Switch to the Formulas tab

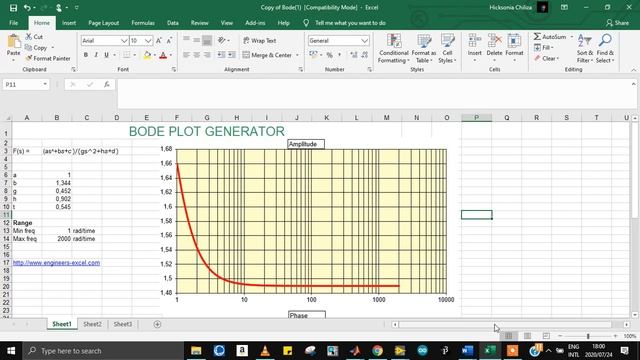[x=143, y=23]
